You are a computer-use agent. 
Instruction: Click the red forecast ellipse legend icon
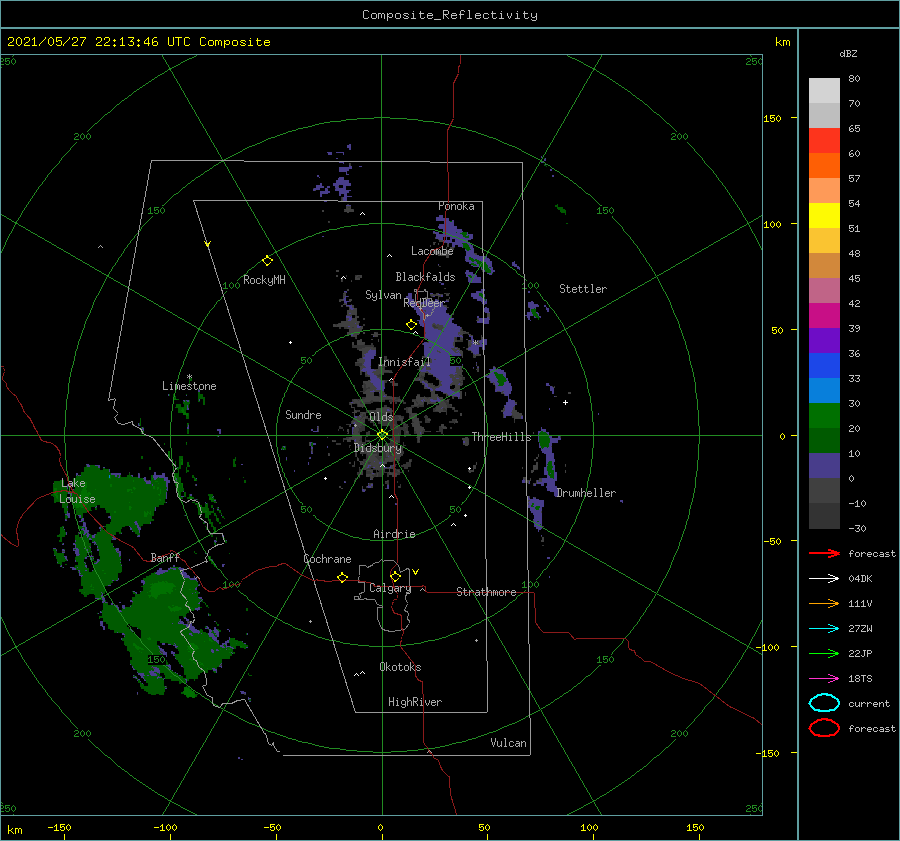pyautogui.click(x=824, y=728)
